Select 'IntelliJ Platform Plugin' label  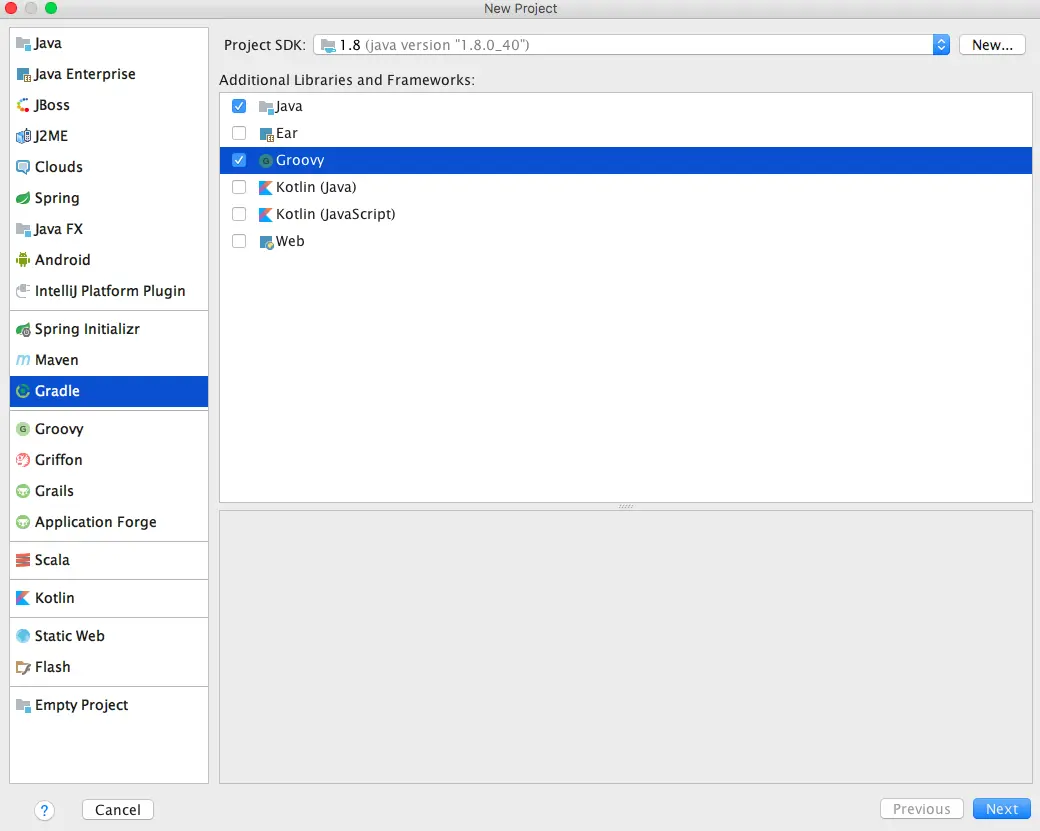click(x=110, y=291)
